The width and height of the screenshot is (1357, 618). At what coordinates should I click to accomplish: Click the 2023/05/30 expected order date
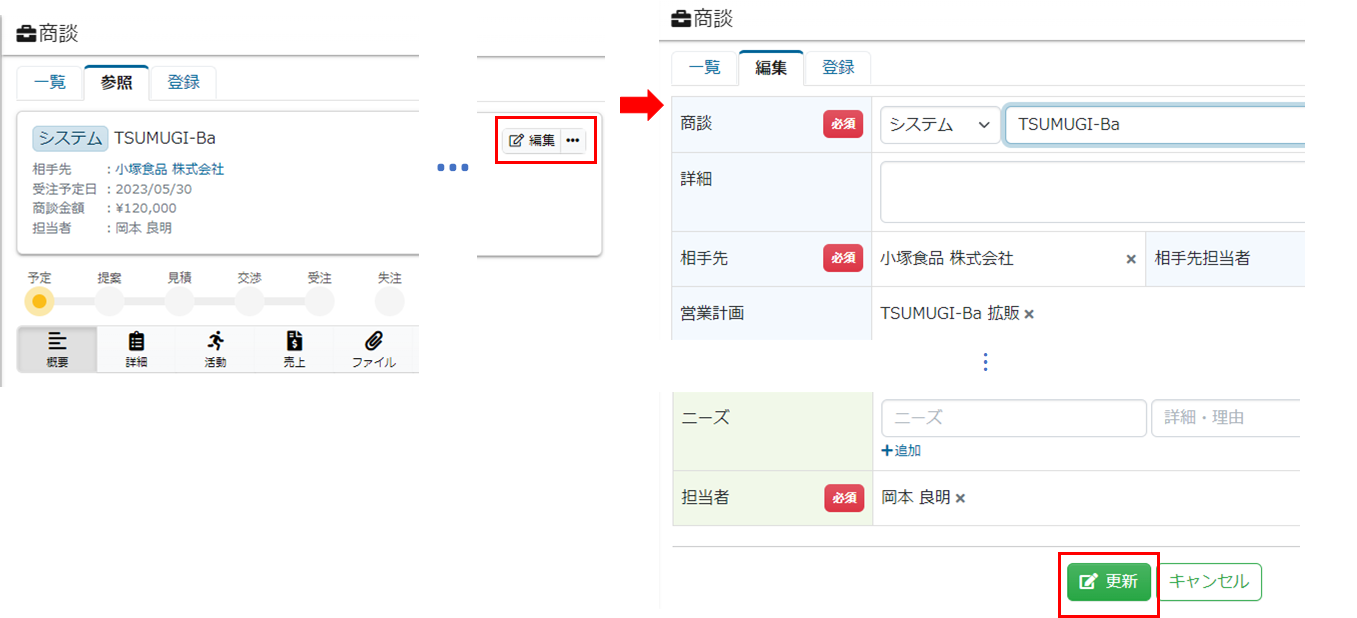coord(153,189)
